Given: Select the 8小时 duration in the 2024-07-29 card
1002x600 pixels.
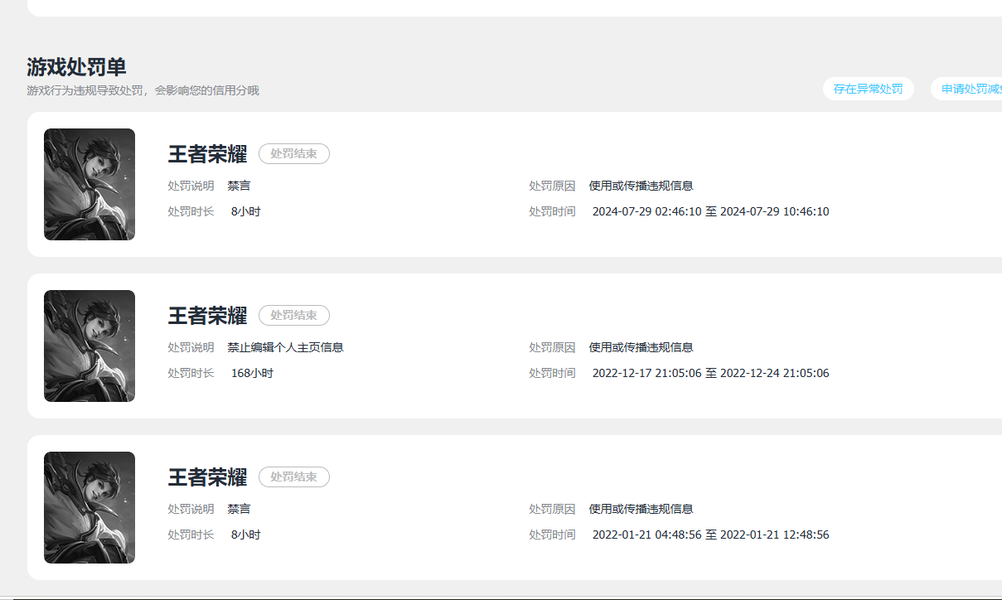Looking at the screenshot, I should 246,212.
